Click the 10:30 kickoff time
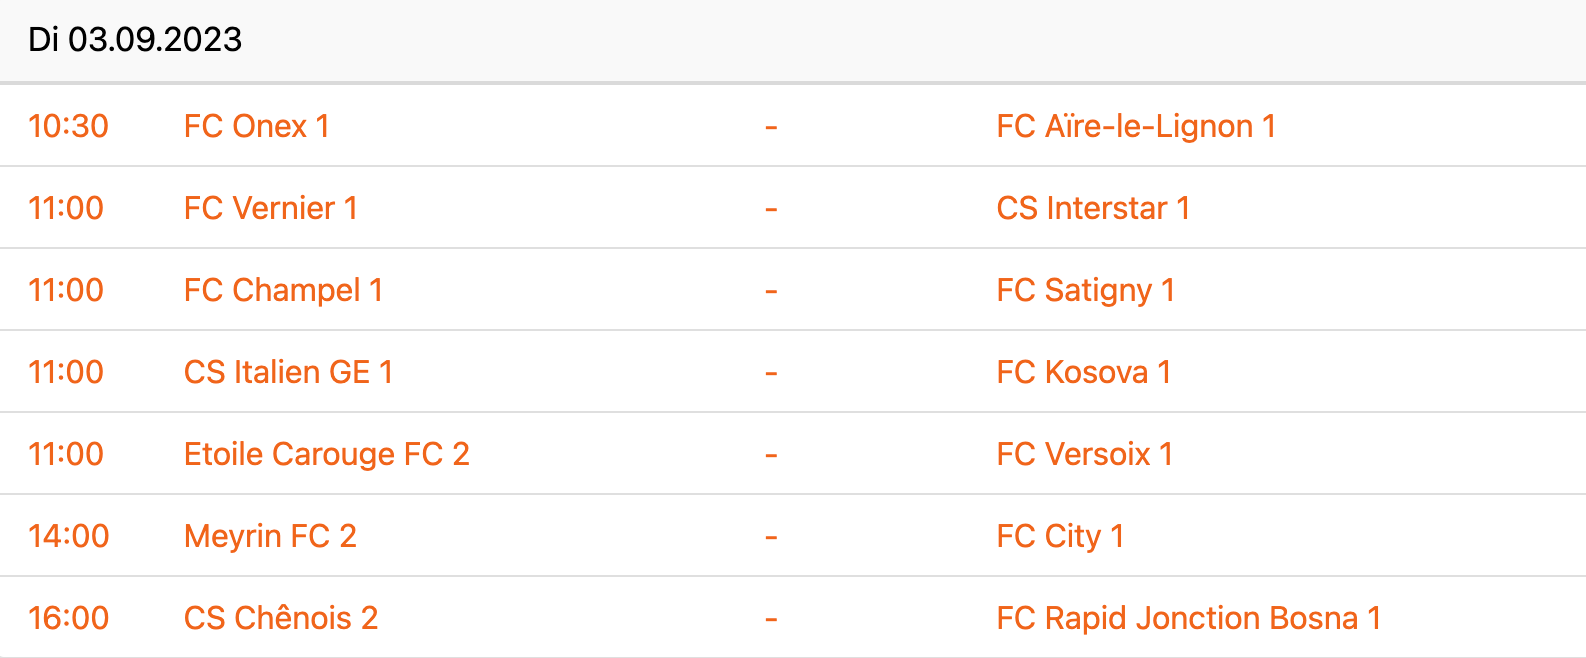This screenshot has height=658, width=1586. click(x=68, y=126)
